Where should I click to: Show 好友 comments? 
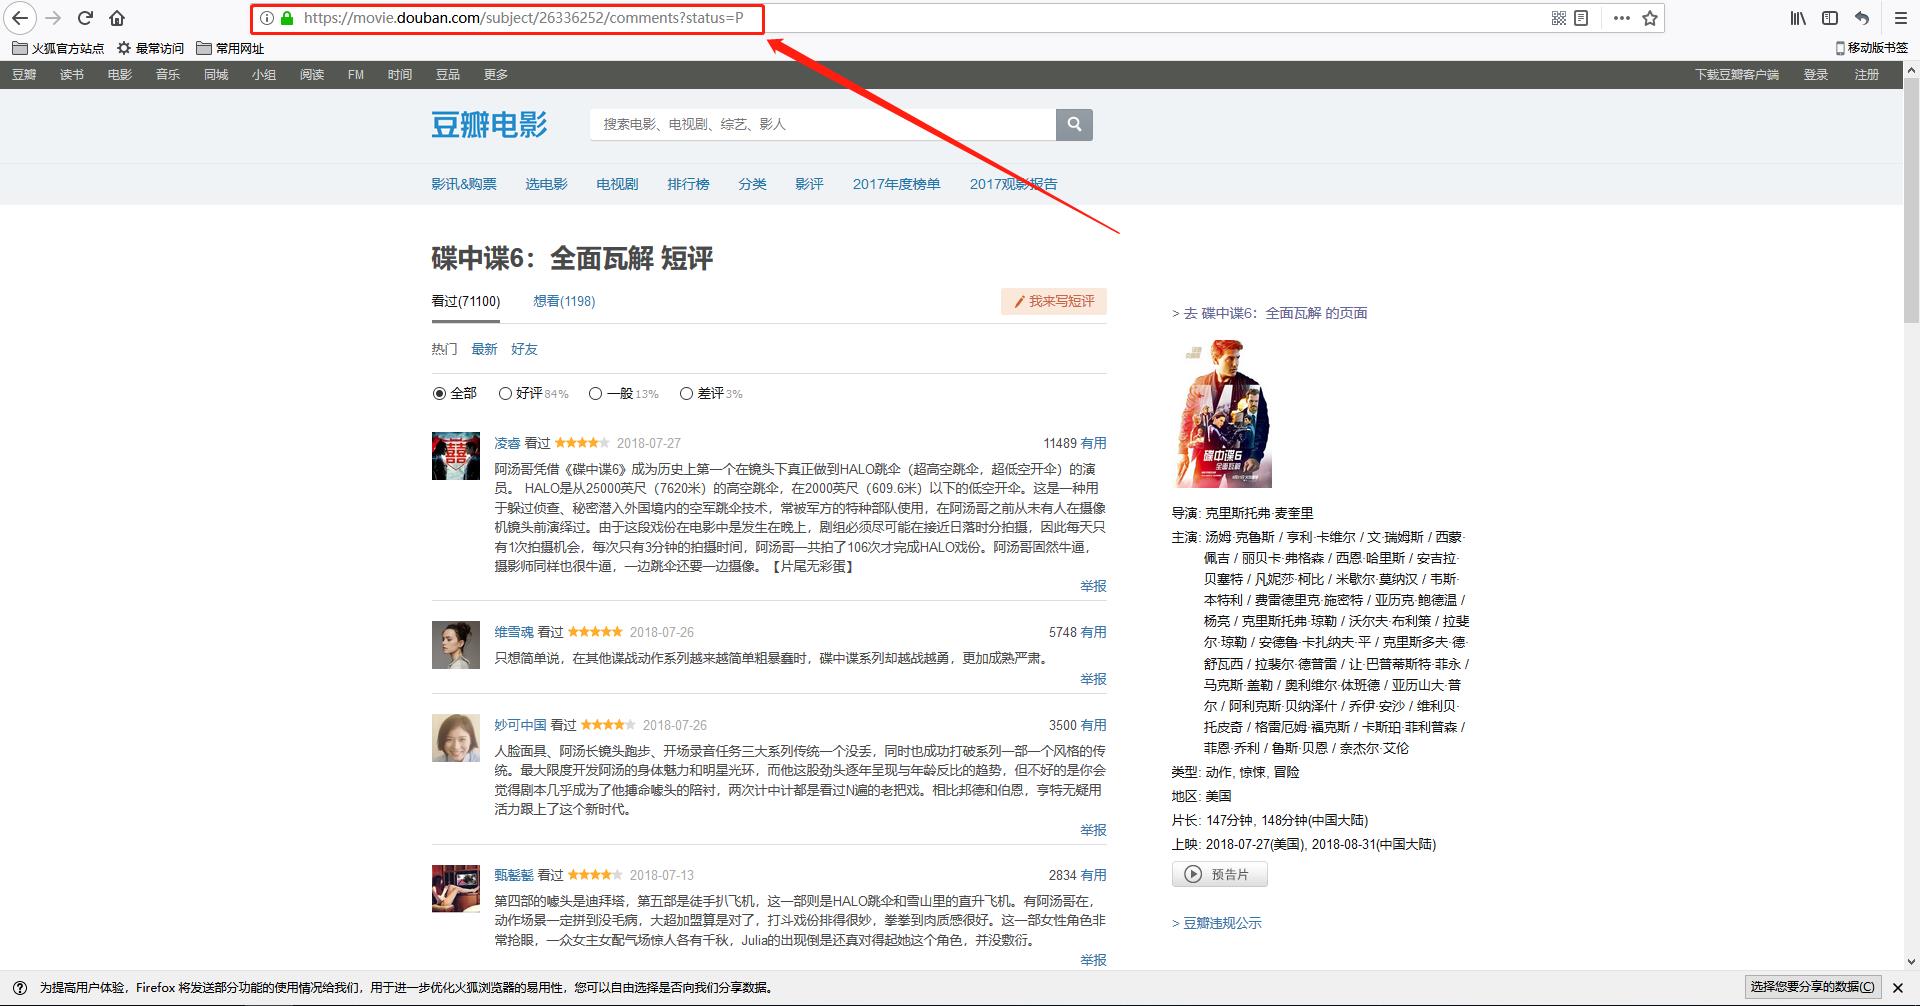[x=524, y=349]
